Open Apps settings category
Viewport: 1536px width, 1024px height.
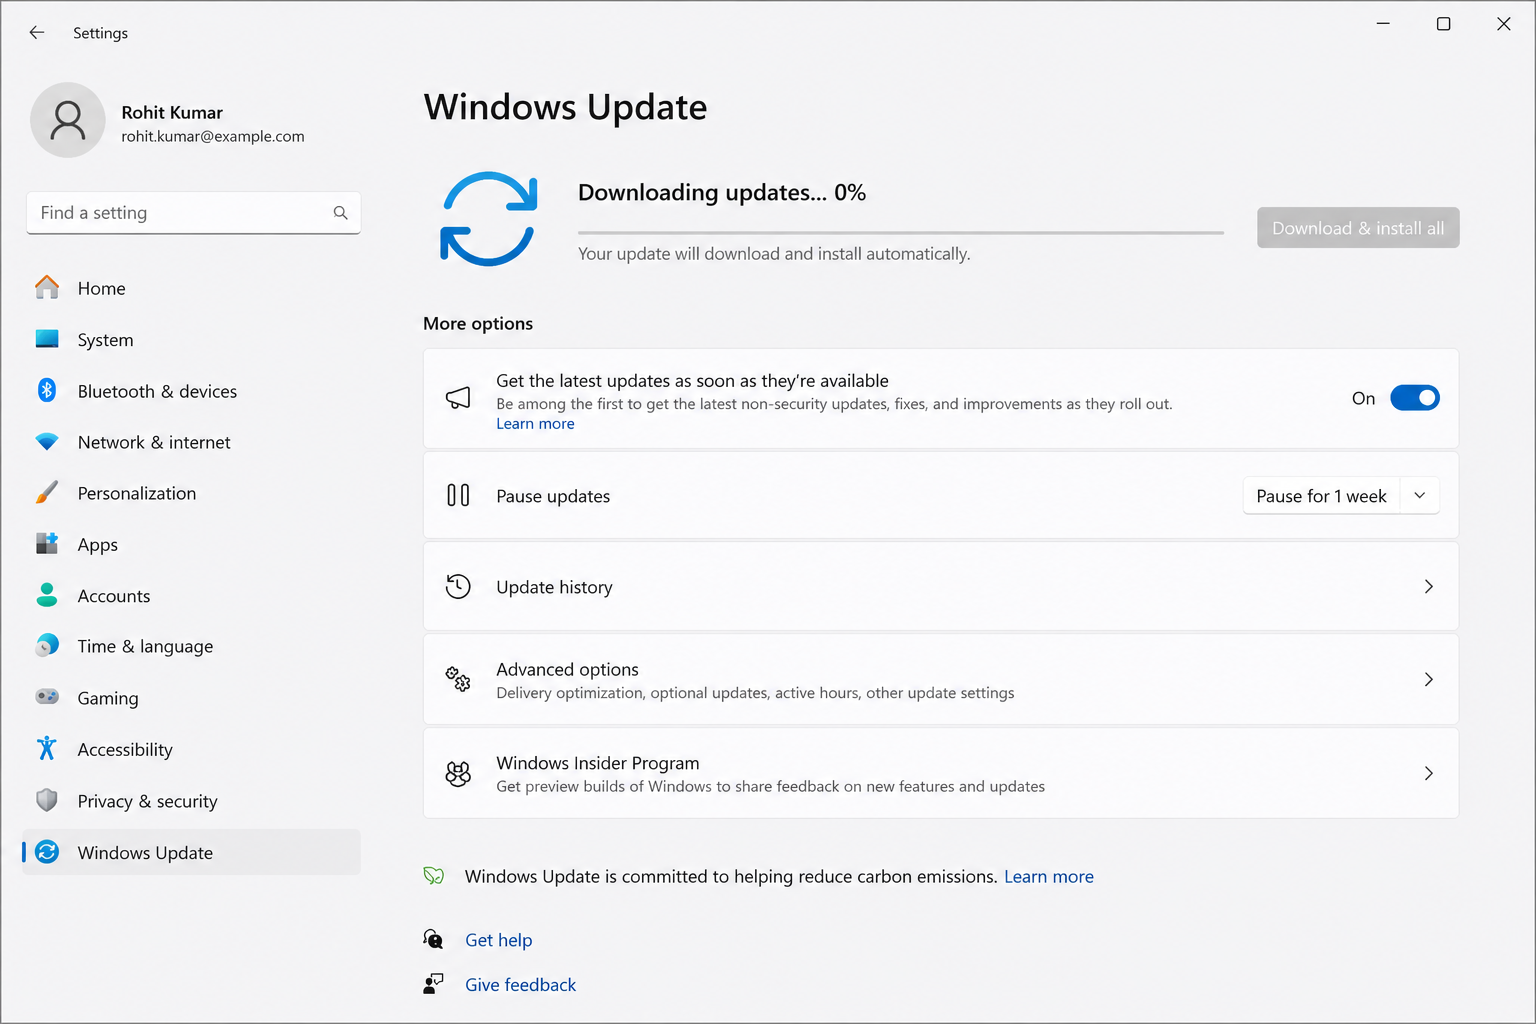pyautogui.click(x=191, y=544)
